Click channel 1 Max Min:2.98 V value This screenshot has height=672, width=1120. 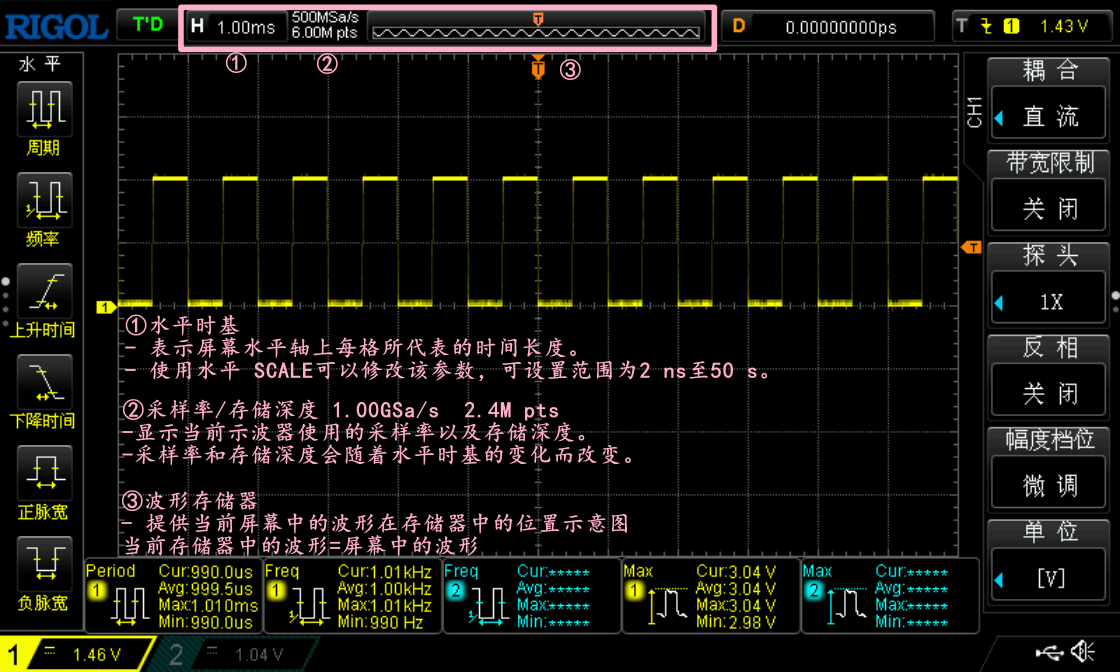(x=736, y=622)
